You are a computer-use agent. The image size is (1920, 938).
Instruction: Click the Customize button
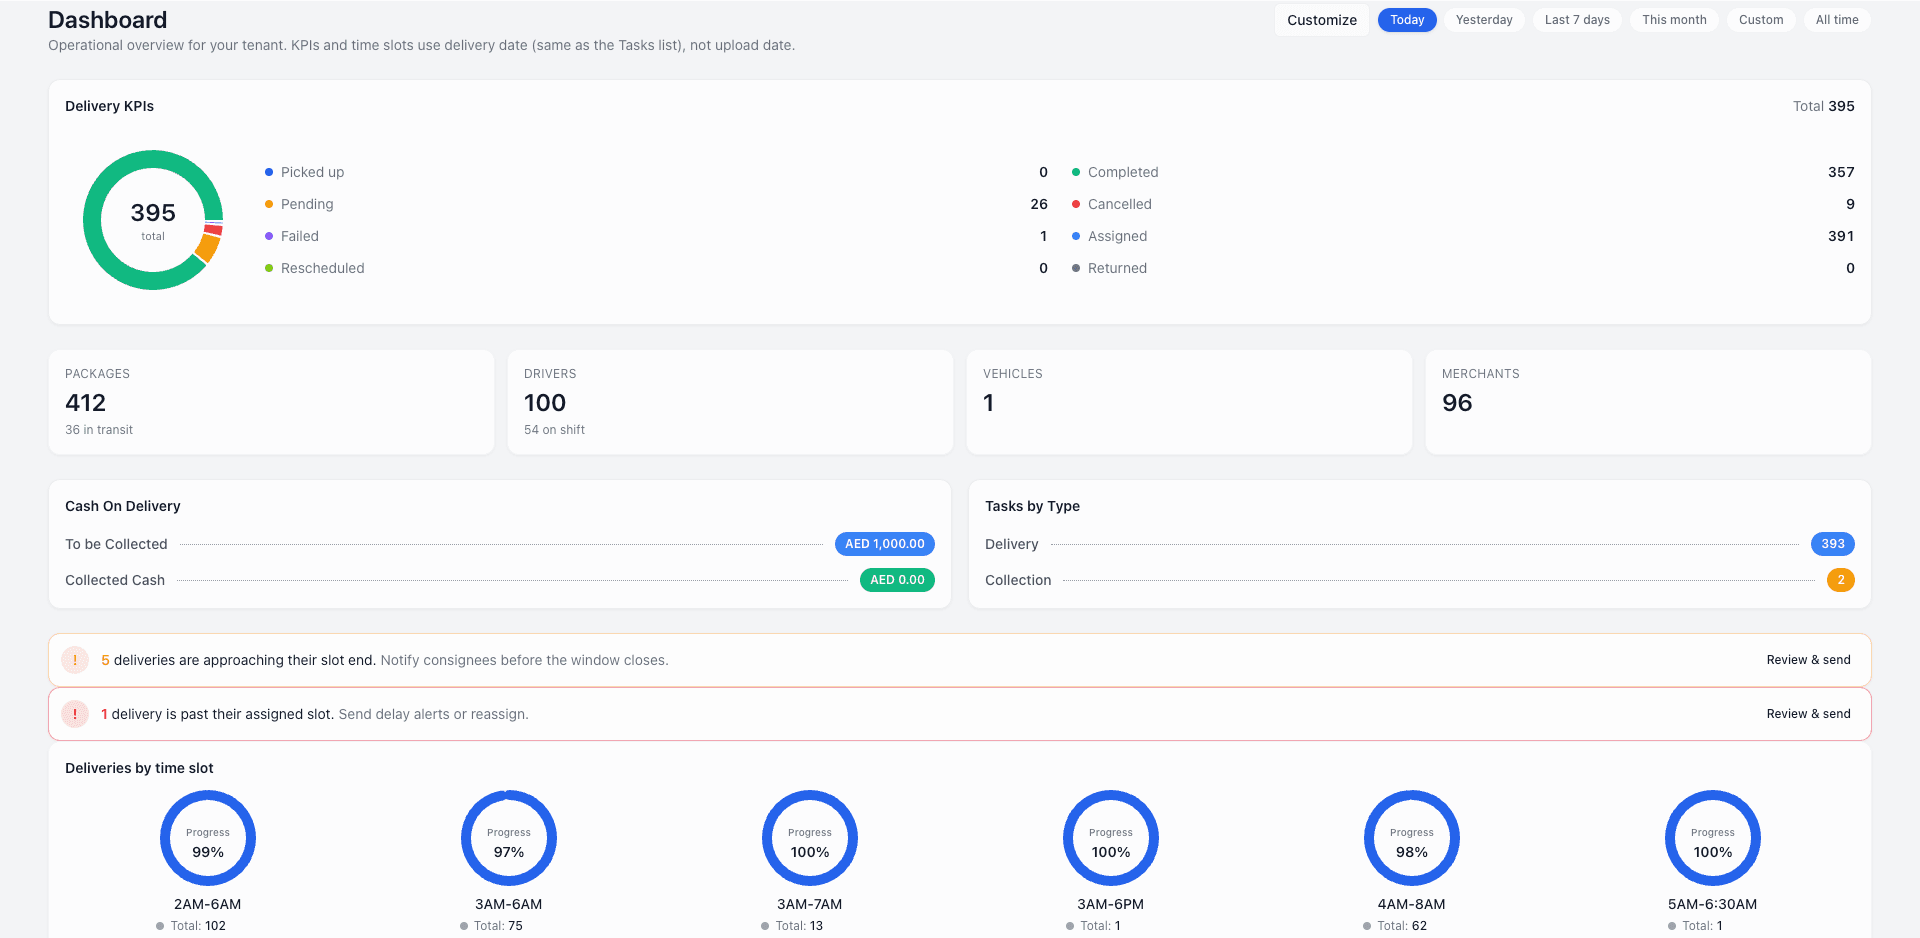coord(1321,20)
